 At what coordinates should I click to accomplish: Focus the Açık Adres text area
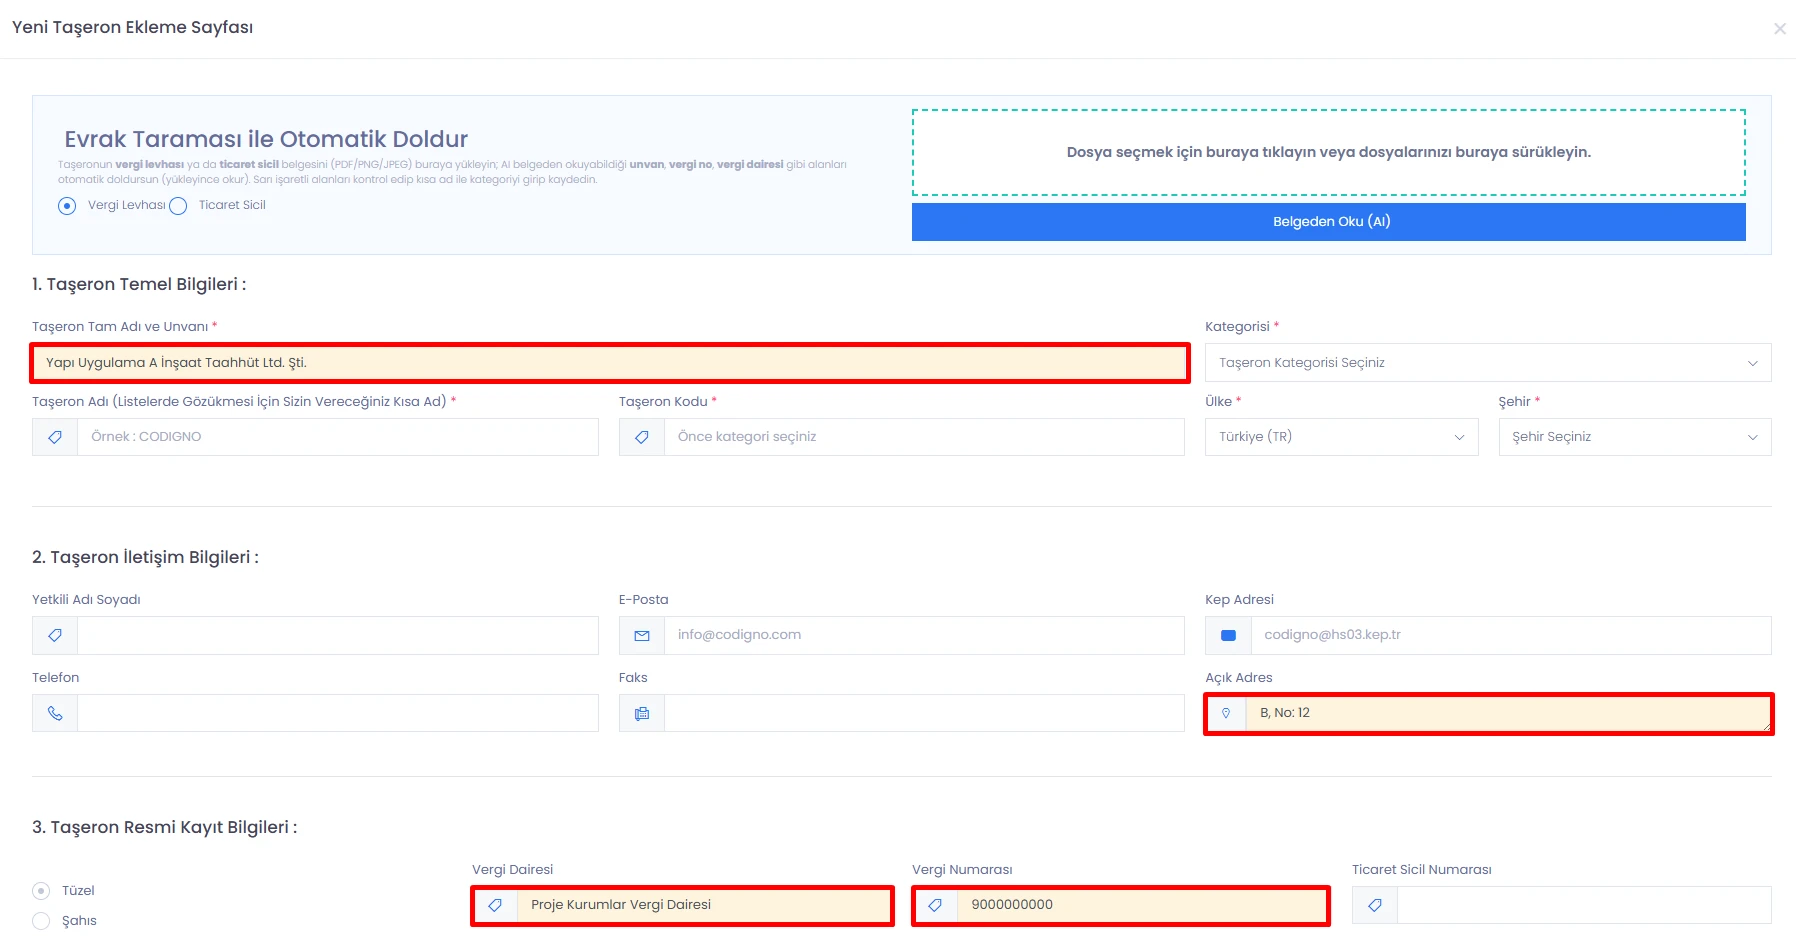pos(1509,714)
